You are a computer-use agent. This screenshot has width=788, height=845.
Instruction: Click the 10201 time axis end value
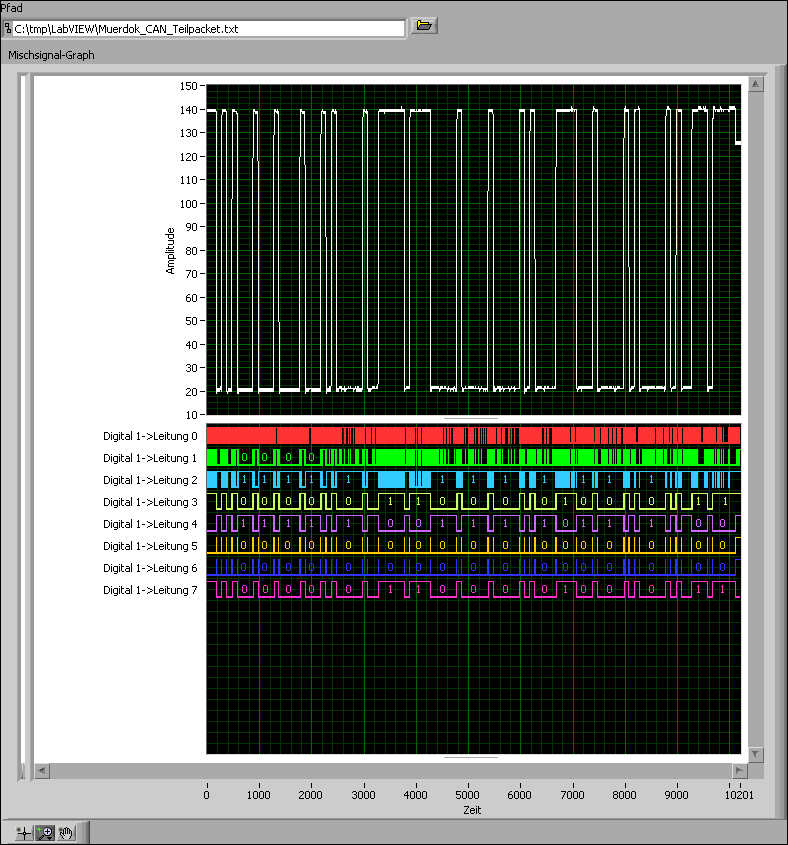click(739, 795)
